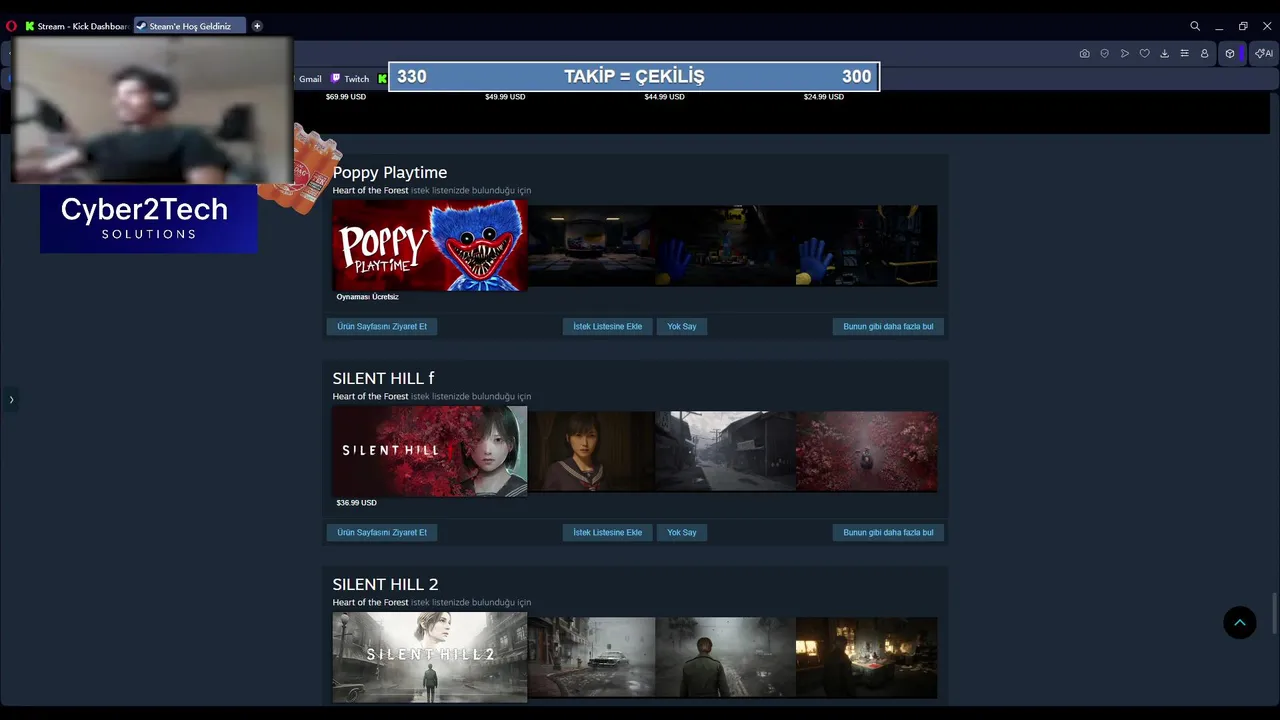Click the red flowers screenshot of SILENT HILL f
This screenshot has height=720, width=1280.
pos(867,451)
